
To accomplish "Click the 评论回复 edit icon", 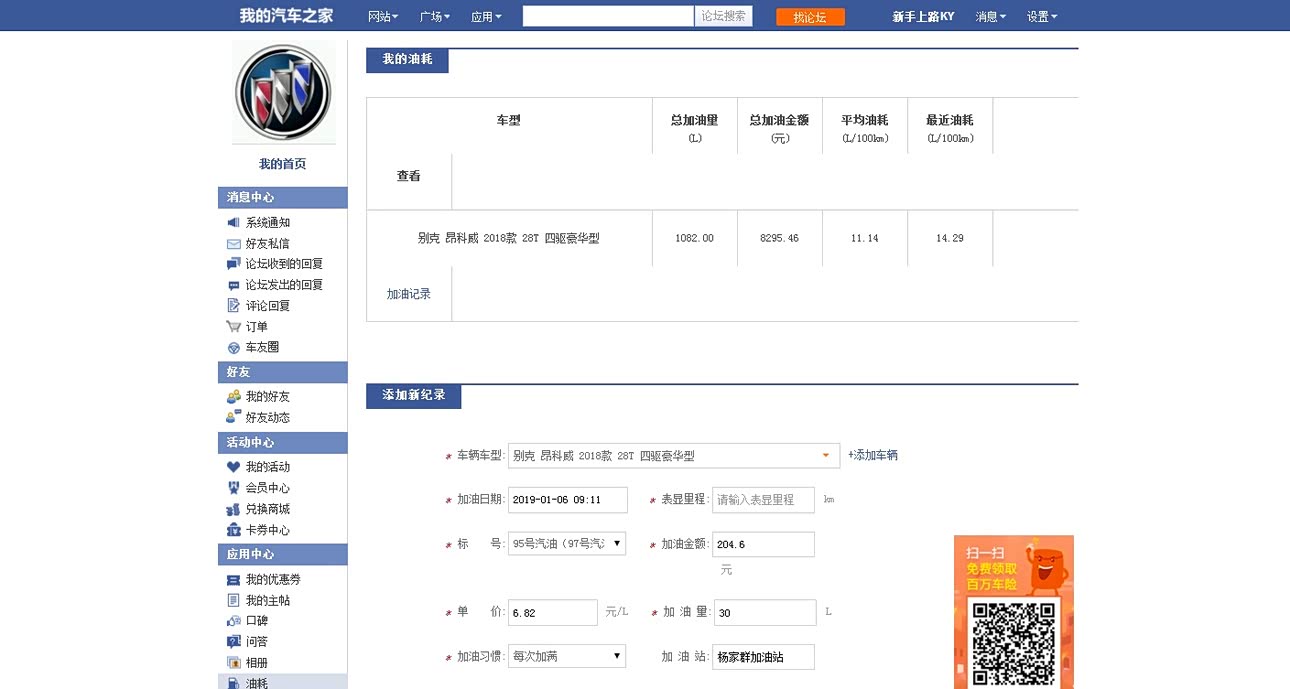I will coord(233,306).
